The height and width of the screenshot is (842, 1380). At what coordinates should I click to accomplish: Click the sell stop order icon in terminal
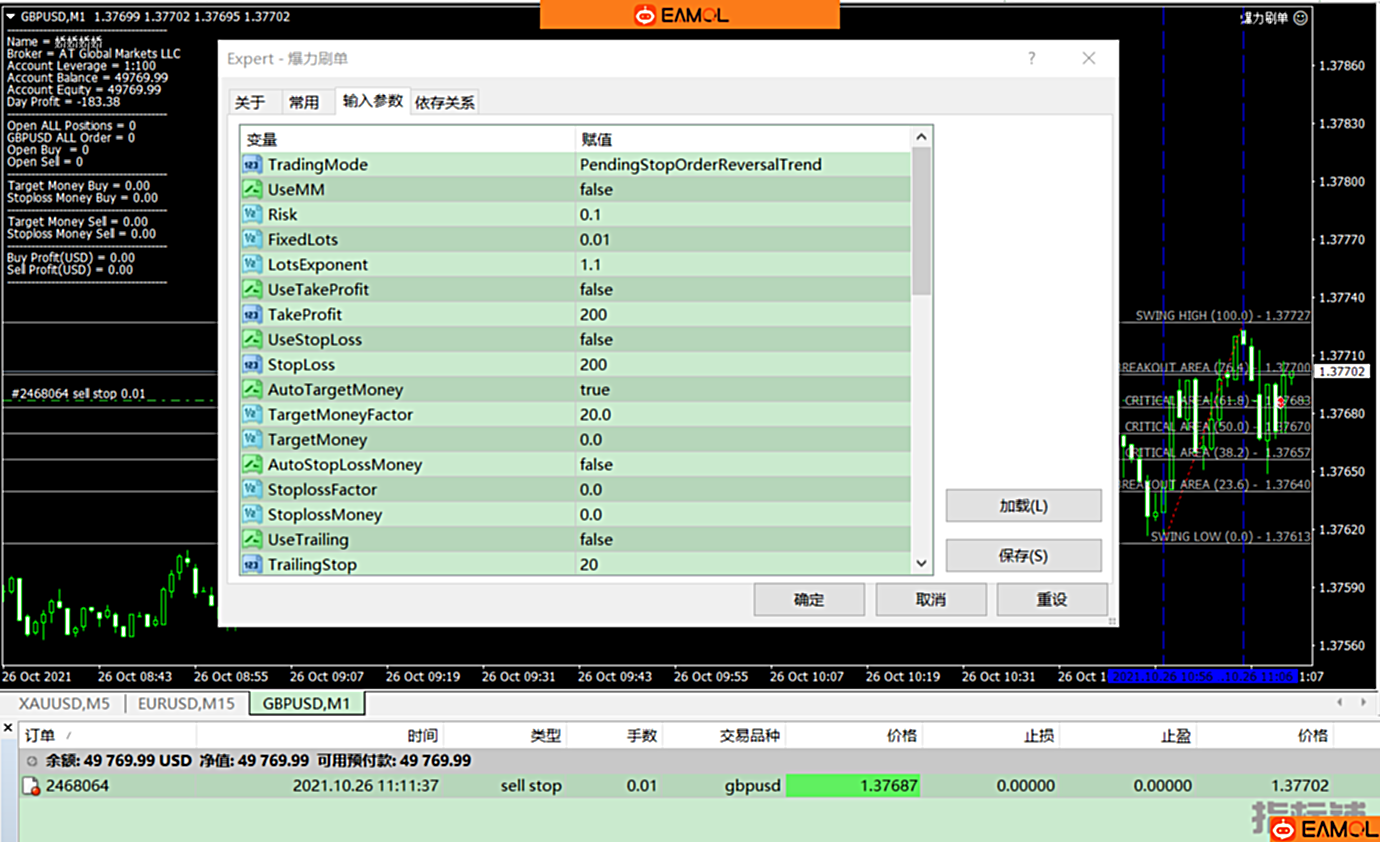[x=31, y=786]
